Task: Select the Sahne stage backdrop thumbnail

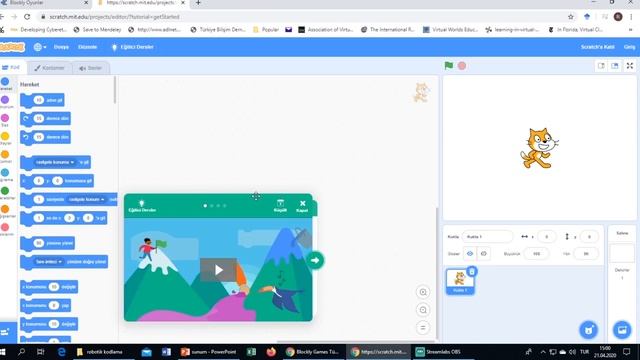Action: point(622,253)
